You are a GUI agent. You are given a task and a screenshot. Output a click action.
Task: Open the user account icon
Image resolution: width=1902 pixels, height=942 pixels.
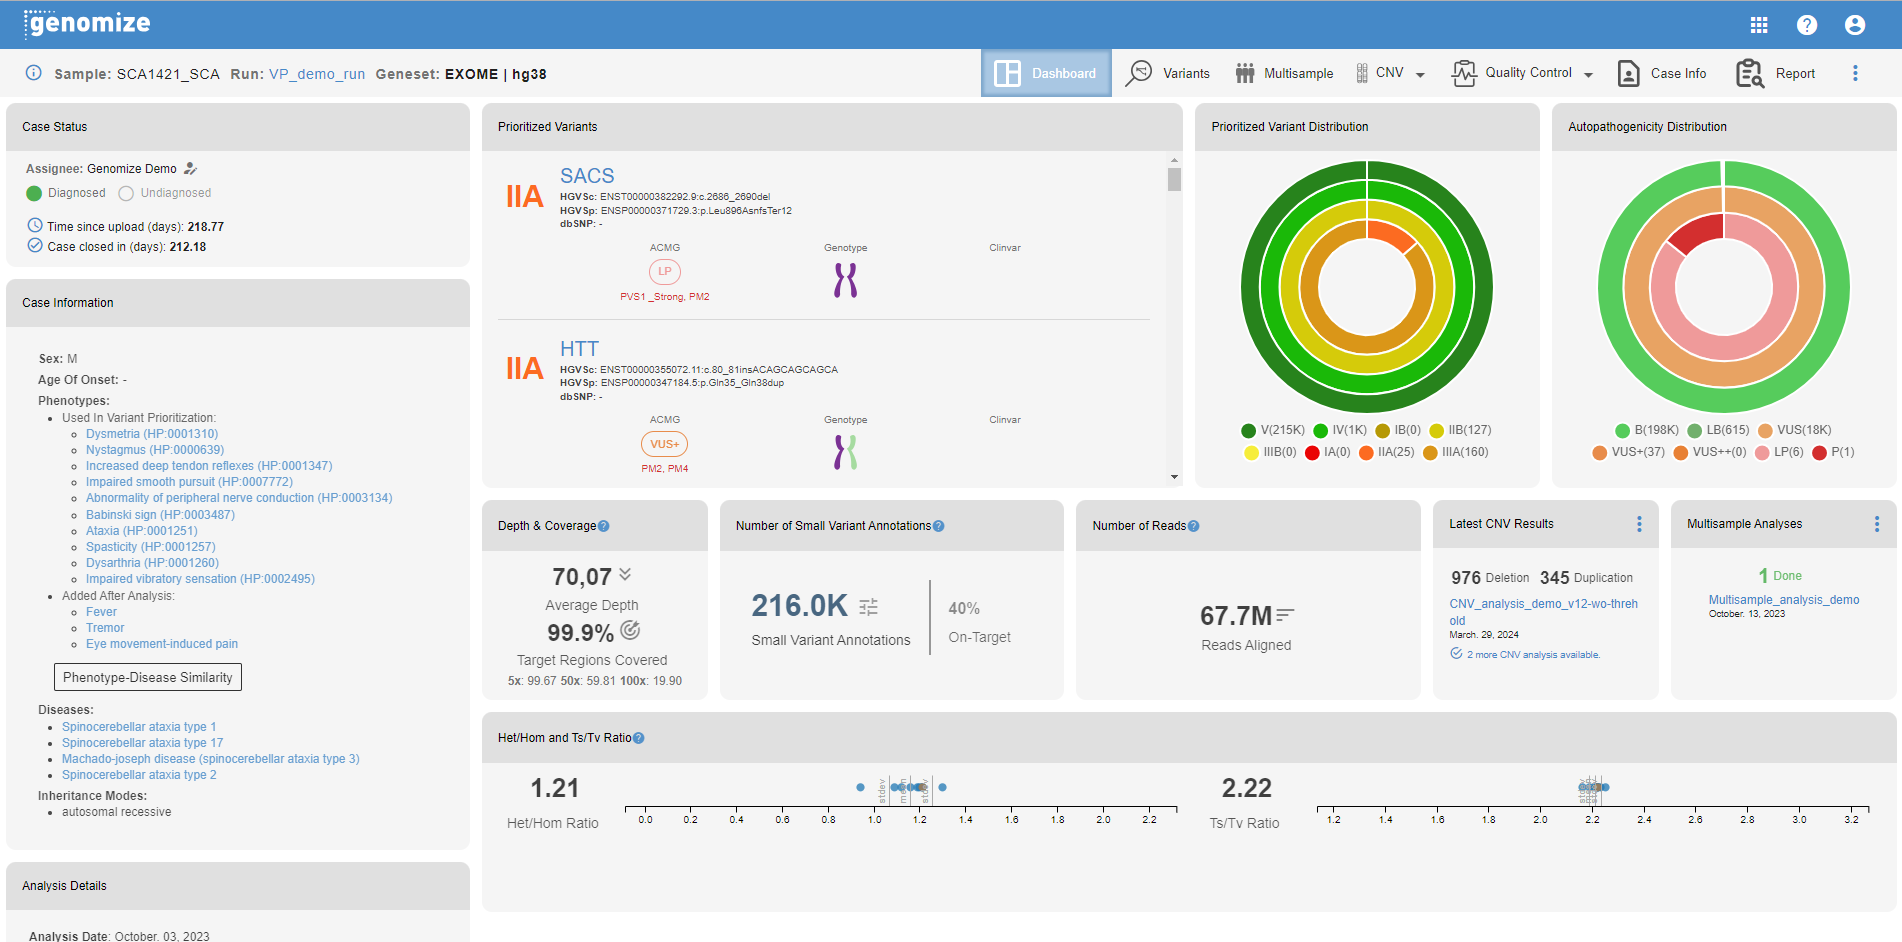tap(1855, 25)
